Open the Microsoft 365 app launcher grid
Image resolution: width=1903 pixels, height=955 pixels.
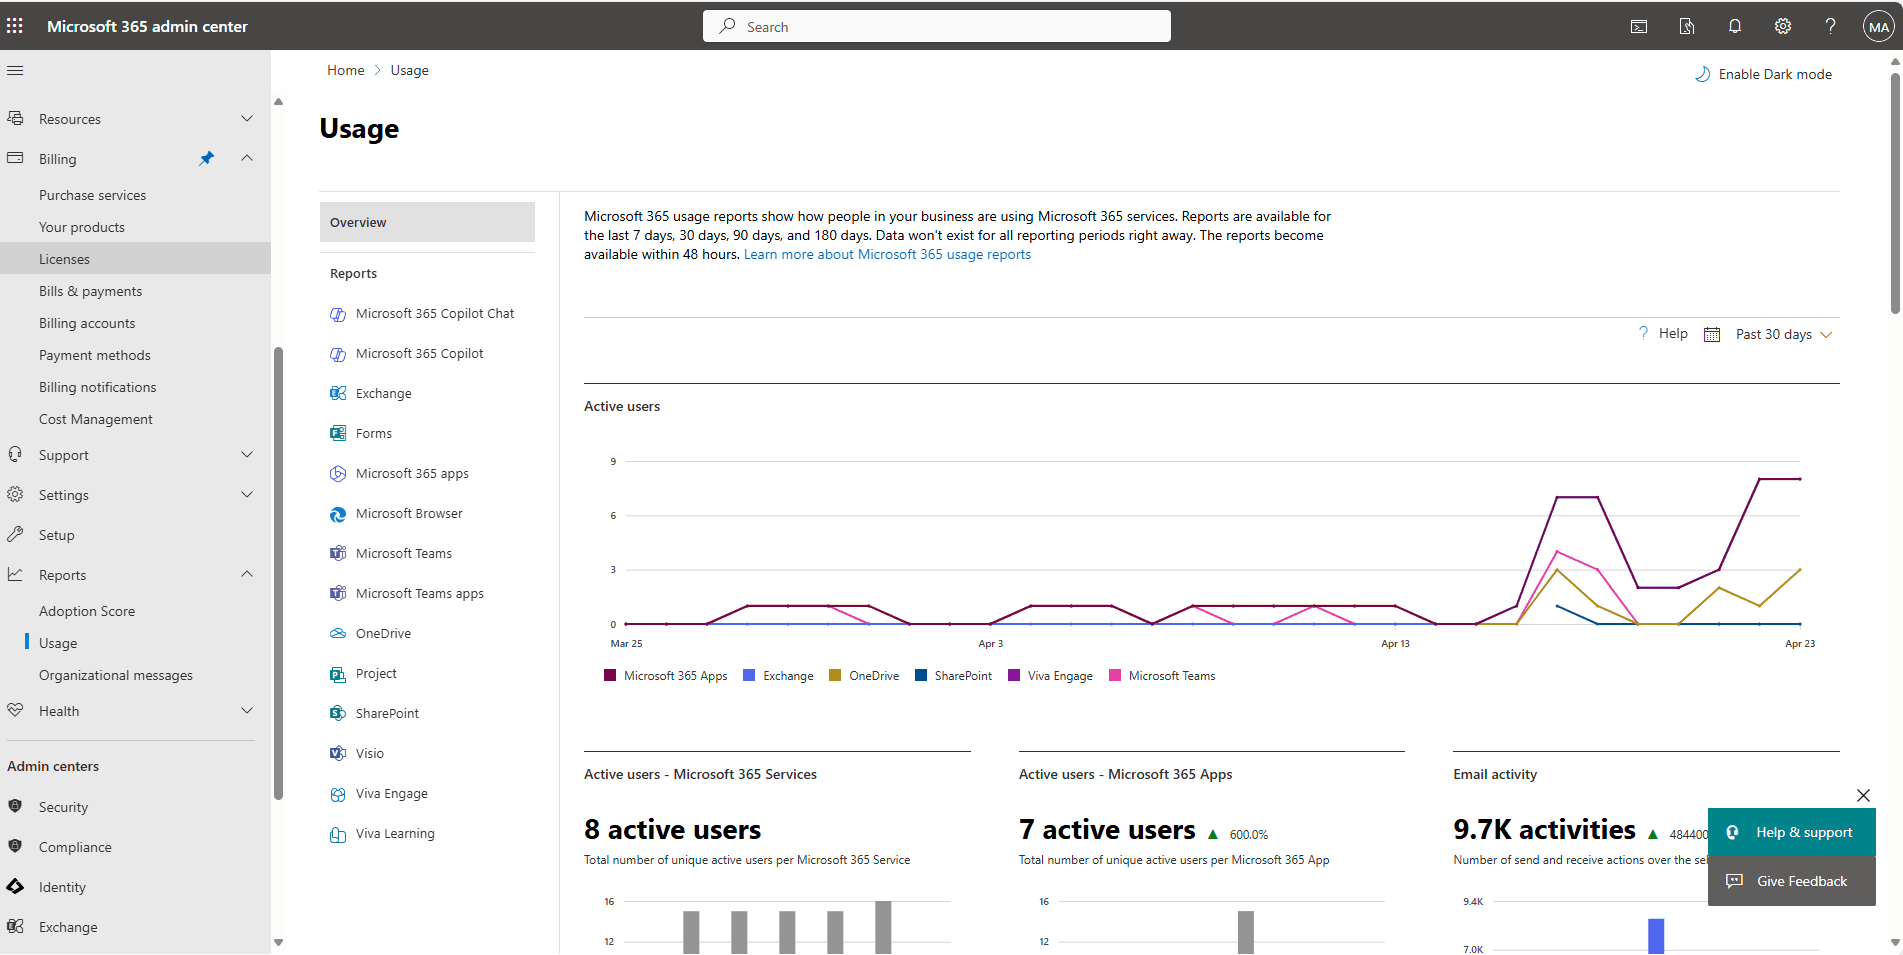15,25
